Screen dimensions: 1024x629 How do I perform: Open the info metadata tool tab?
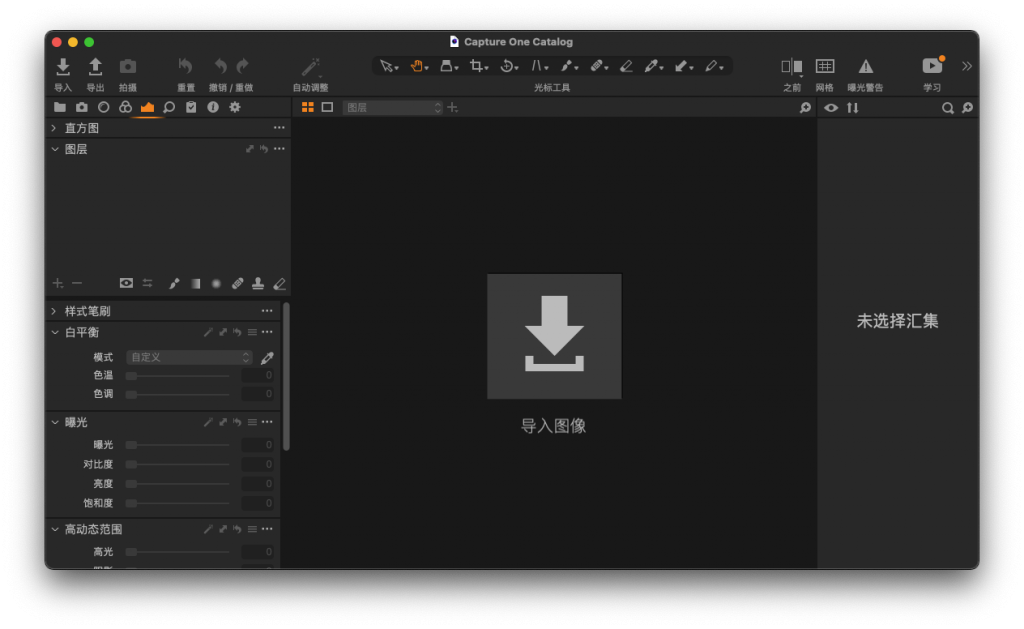(x=213, y=107)
